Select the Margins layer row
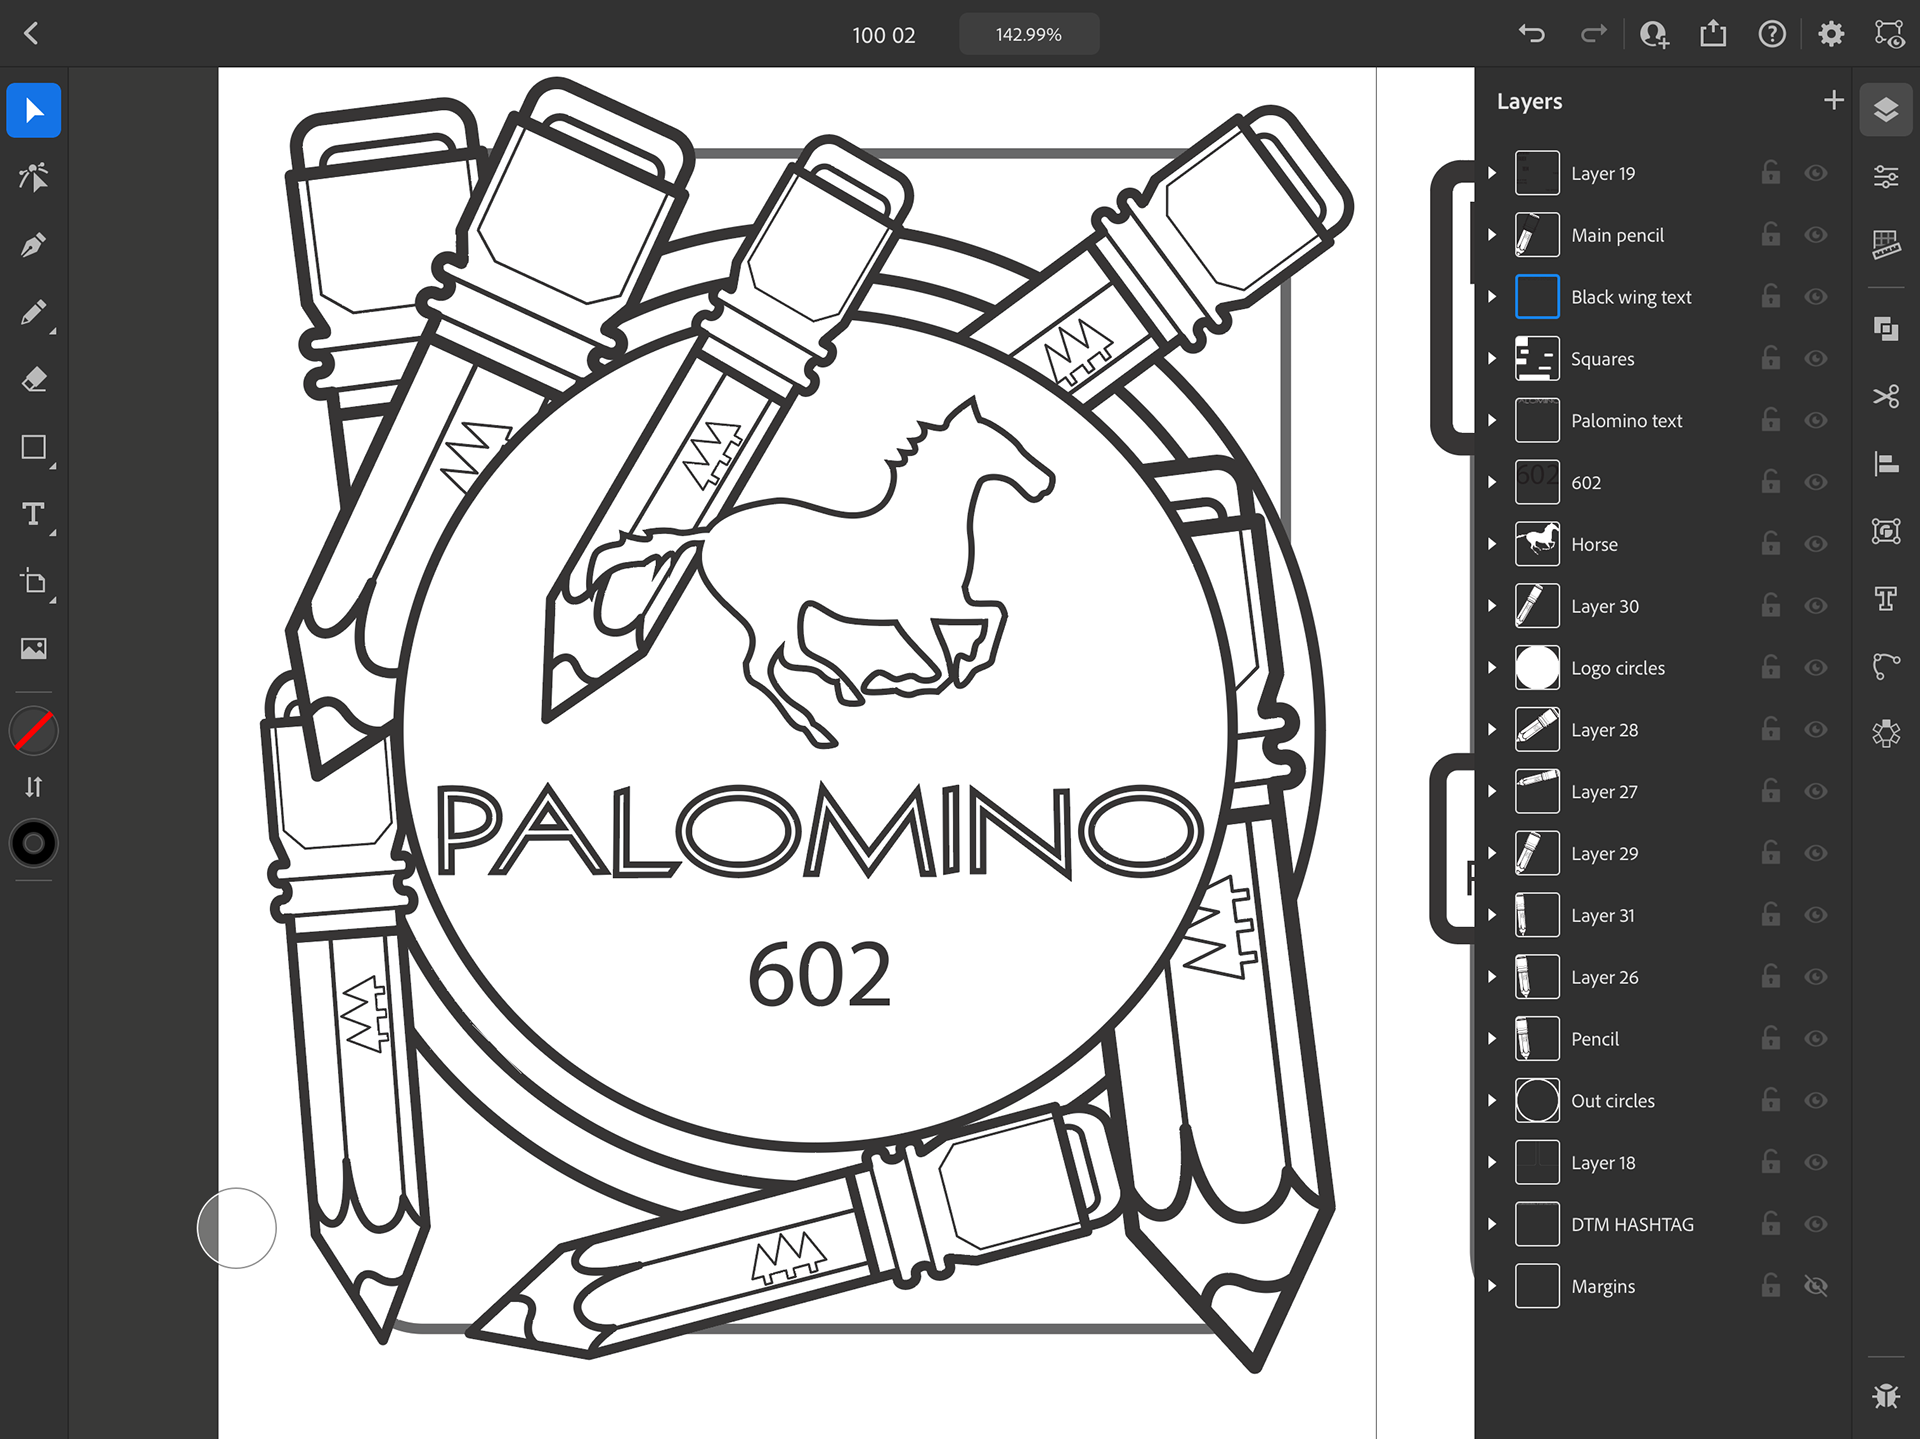The image size is (1920, 1439). (x=1663, y=1286)
